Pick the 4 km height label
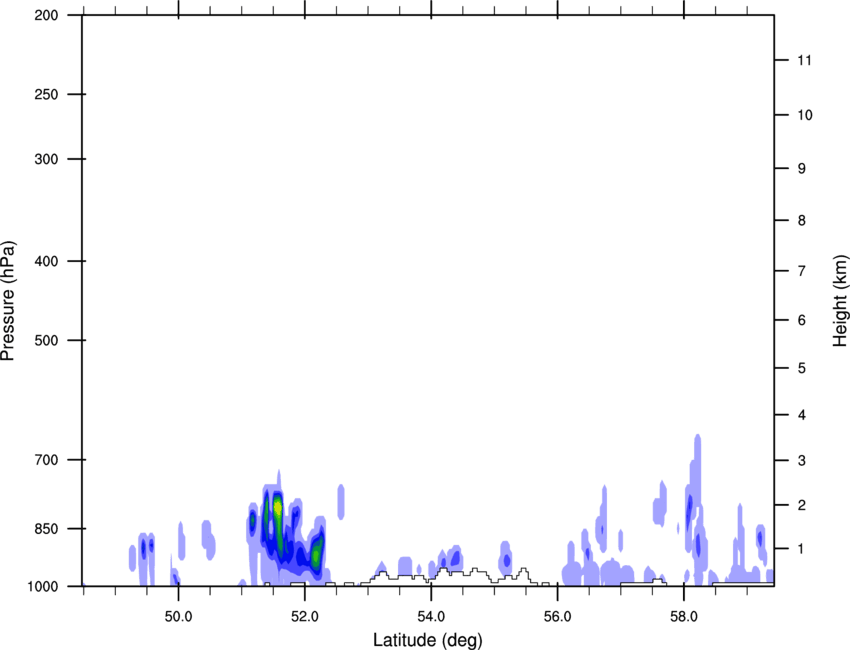This screenshot has height=650, width=850. [x=802, y=415]
